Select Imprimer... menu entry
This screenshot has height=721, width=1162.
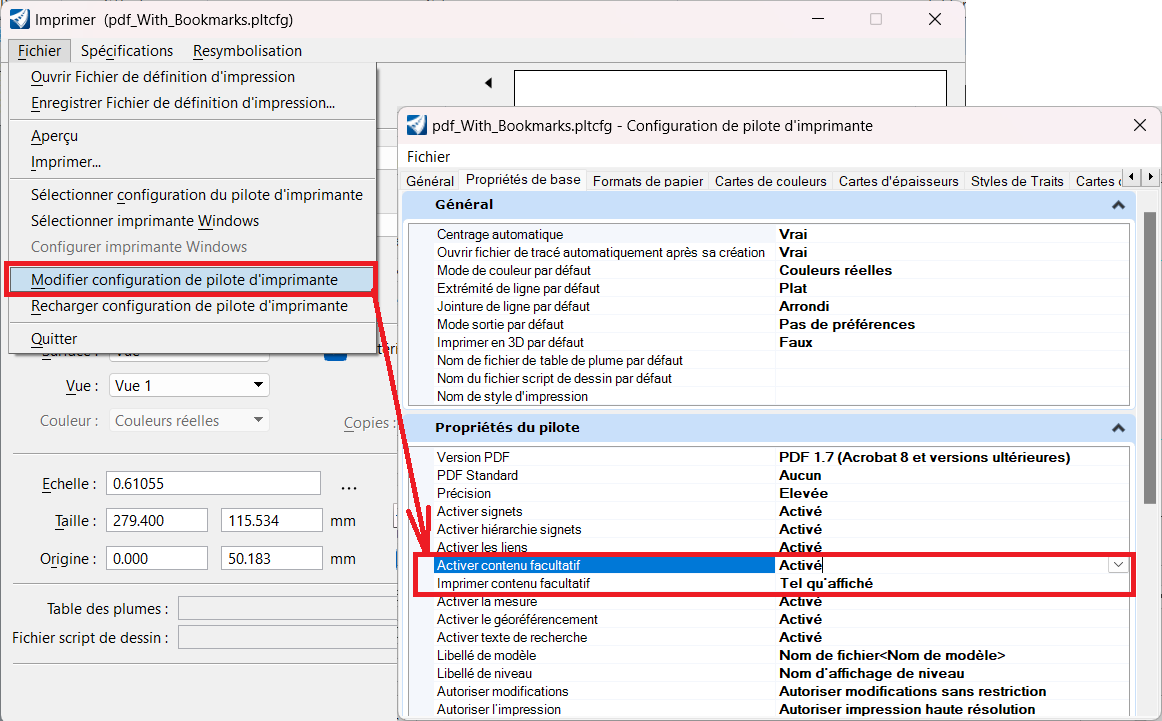66,162
